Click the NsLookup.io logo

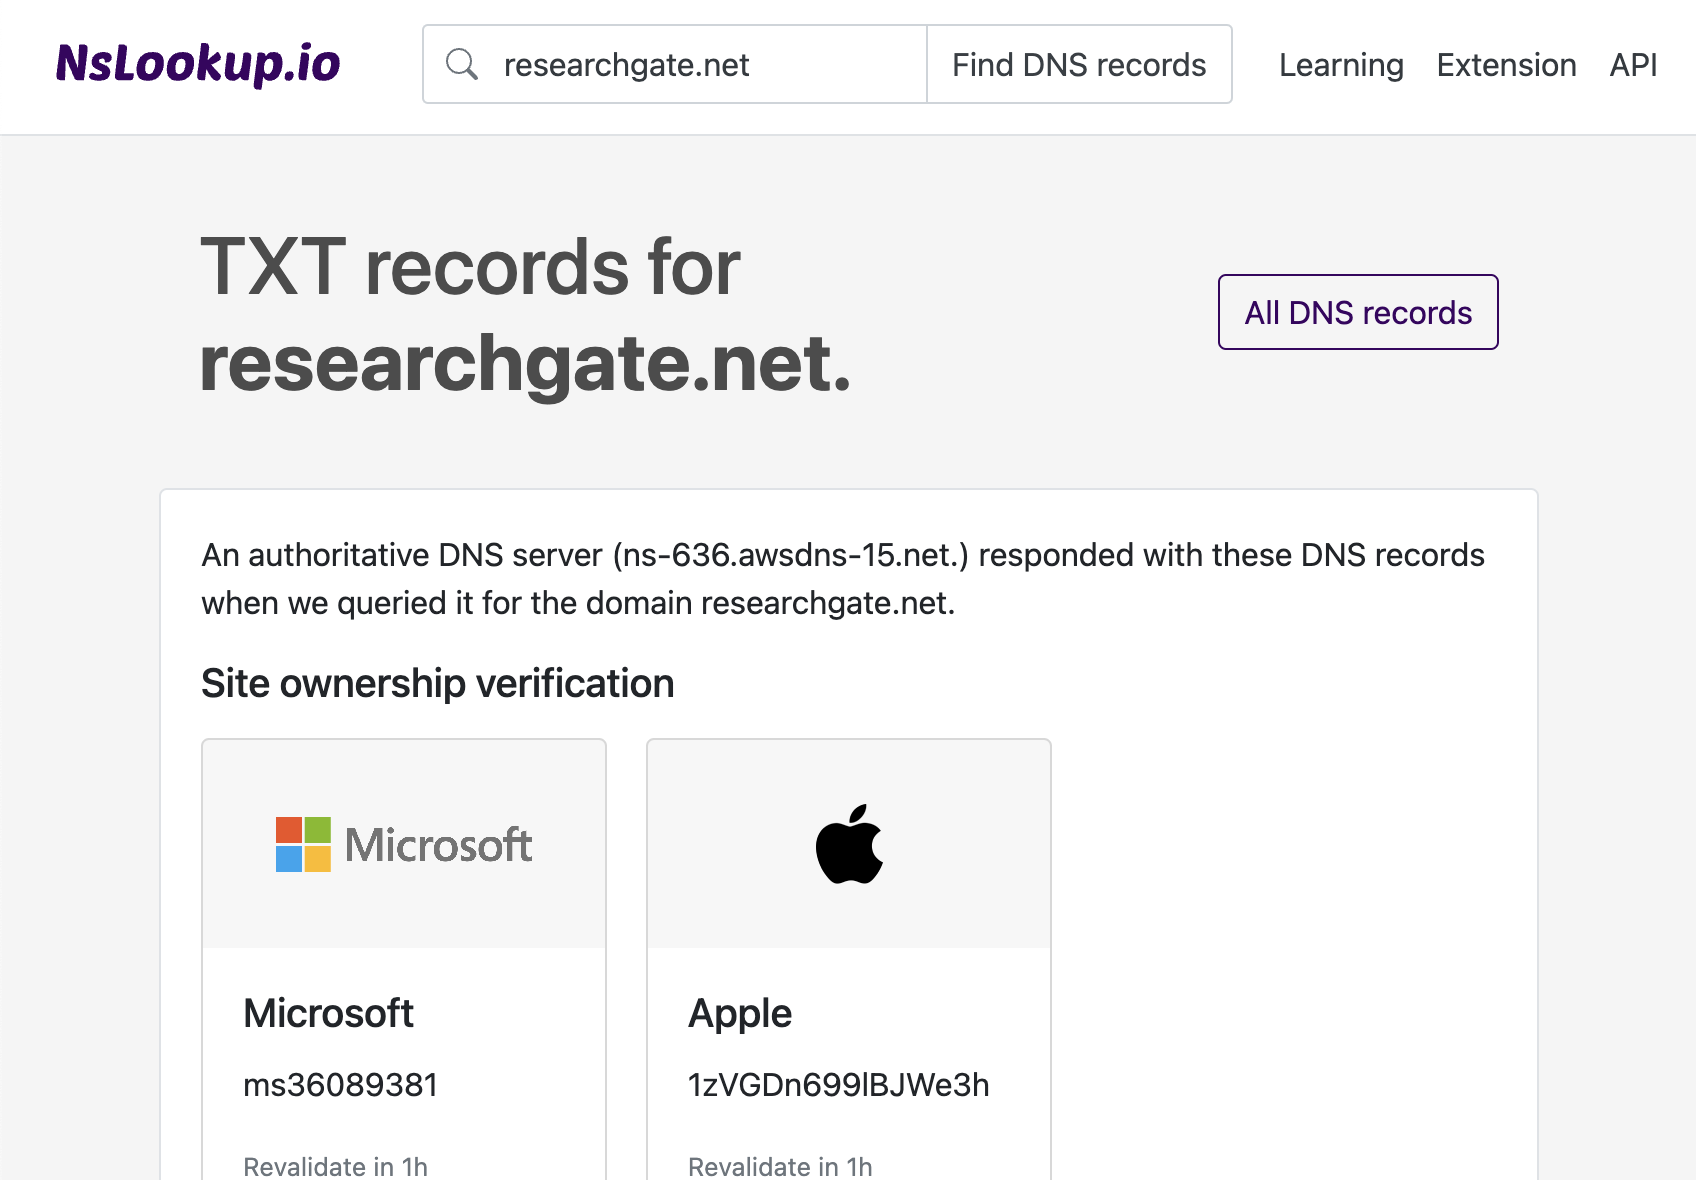tap(198, 64)
